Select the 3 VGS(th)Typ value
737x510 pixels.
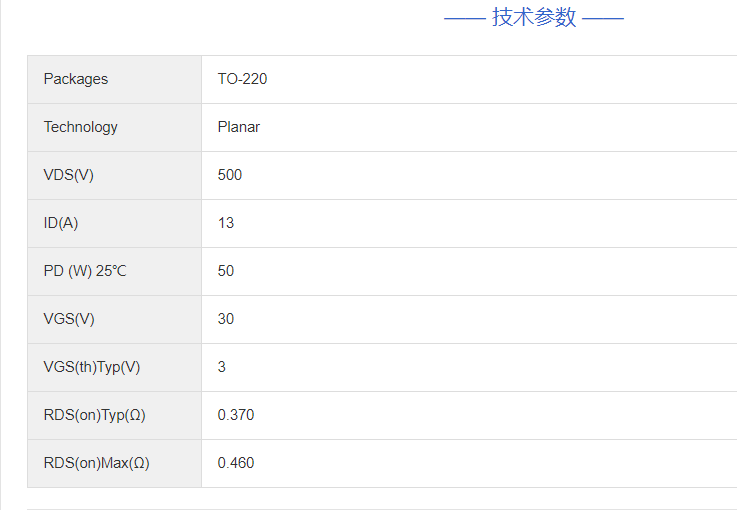[222, 367]
